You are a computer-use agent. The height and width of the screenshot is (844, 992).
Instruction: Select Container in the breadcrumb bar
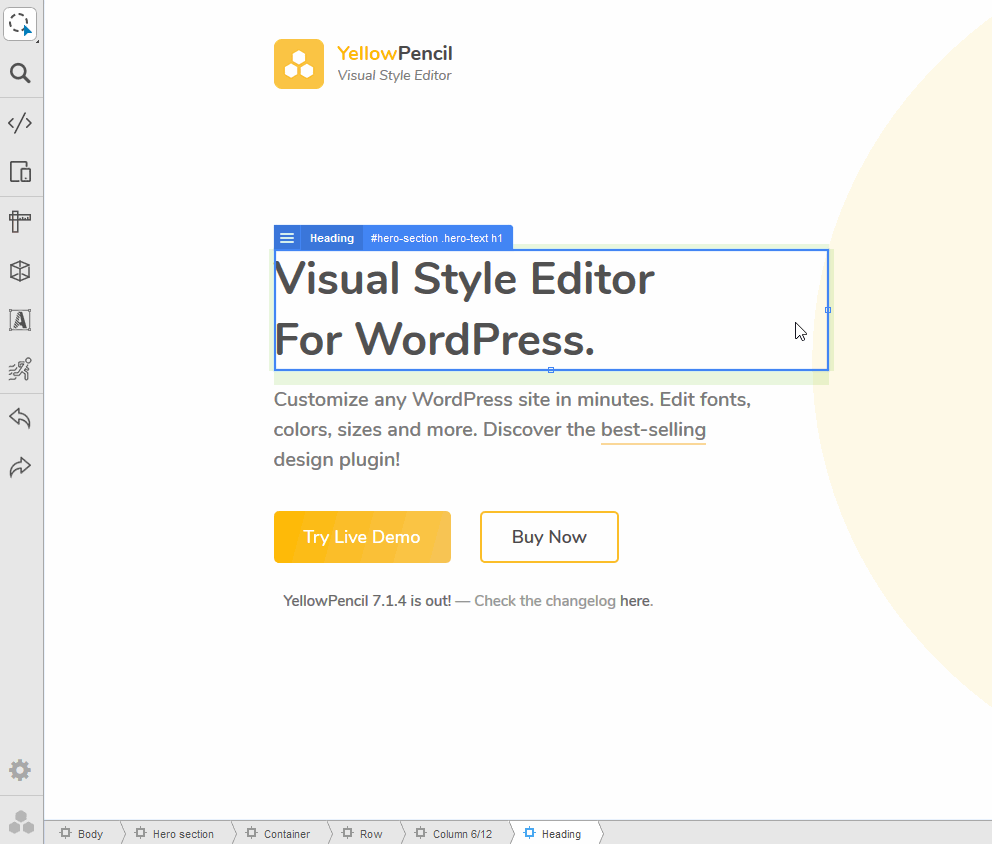(279, 834)
